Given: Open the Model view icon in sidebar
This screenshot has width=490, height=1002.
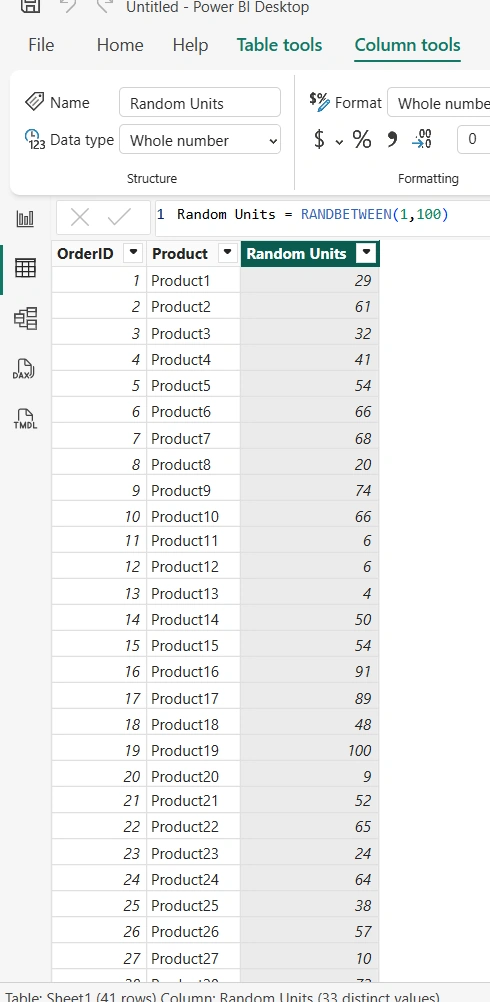Looking at the screenshot, I should click(x=26, y=318).
